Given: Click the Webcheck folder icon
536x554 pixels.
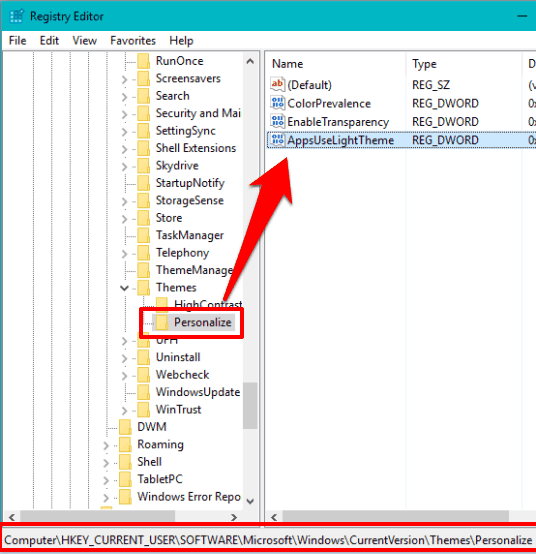Looking at the screenshot, I should tap(144, 375).
